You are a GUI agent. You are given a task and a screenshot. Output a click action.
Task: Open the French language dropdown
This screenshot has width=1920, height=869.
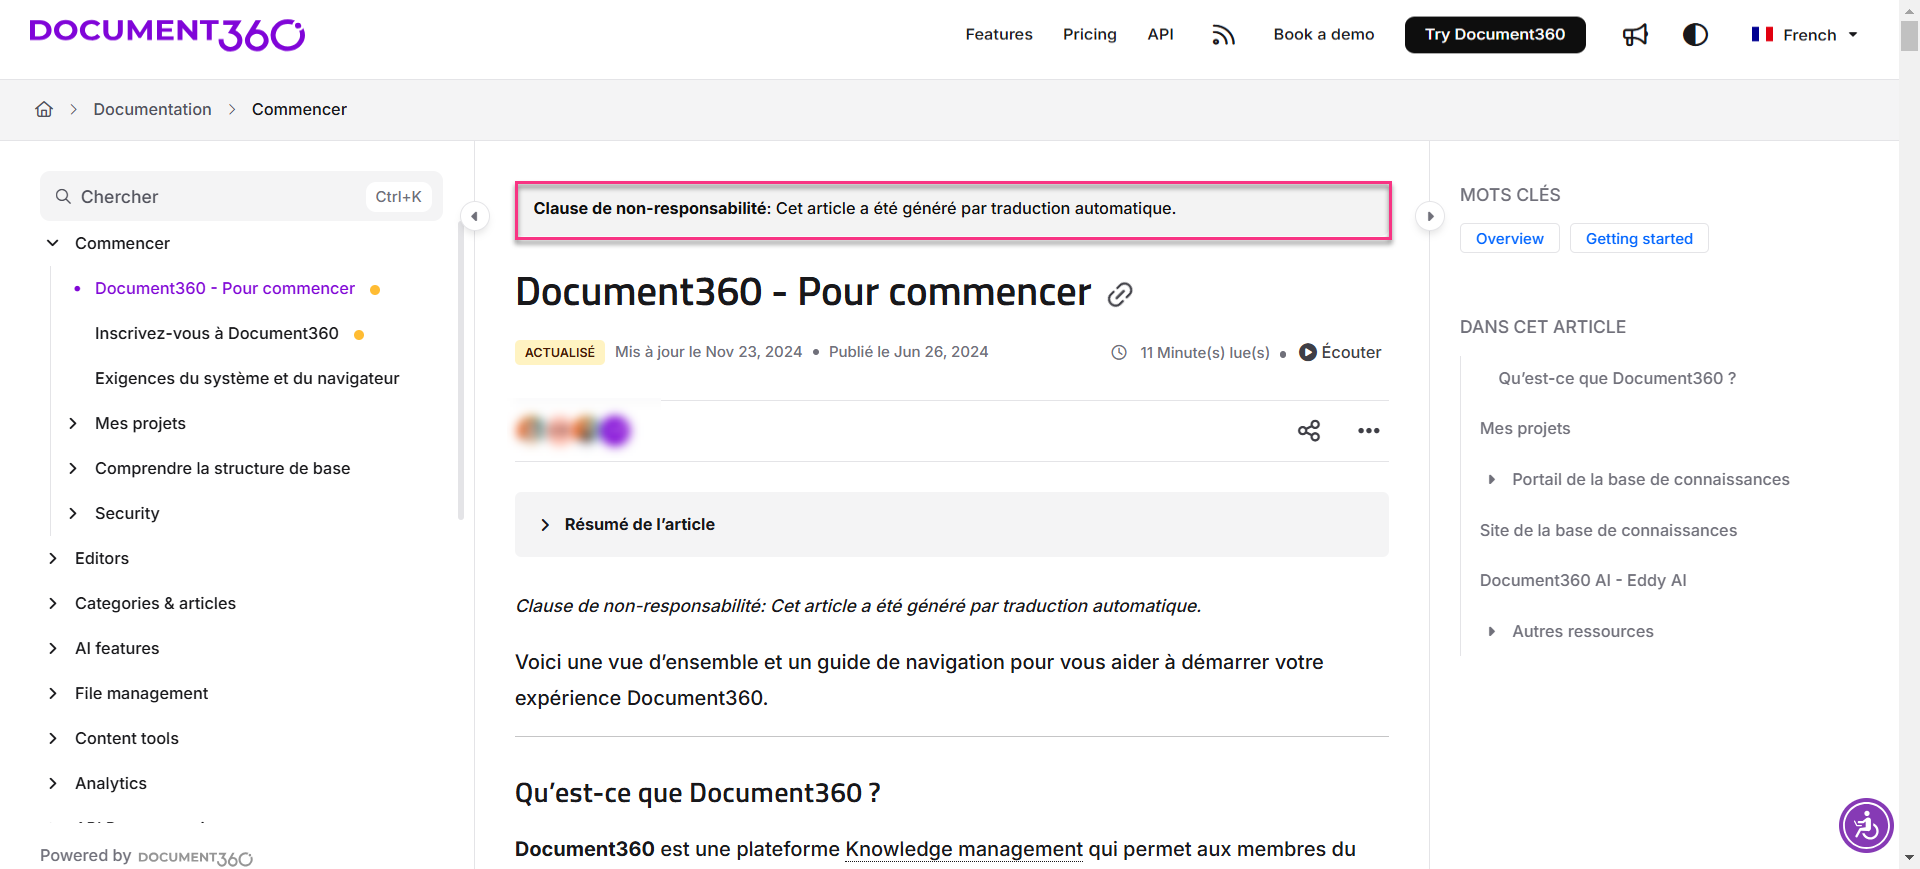pyautogui.click(x=1805, y=35)
